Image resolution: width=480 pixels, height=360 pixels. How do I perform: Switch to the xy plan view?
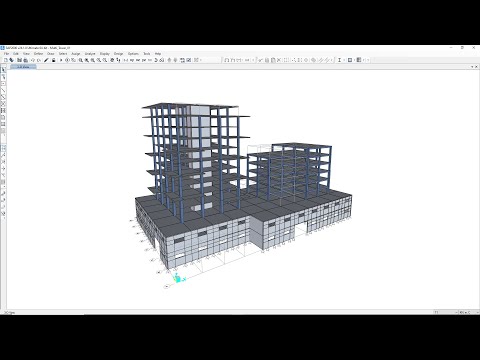tap(132, 60)
